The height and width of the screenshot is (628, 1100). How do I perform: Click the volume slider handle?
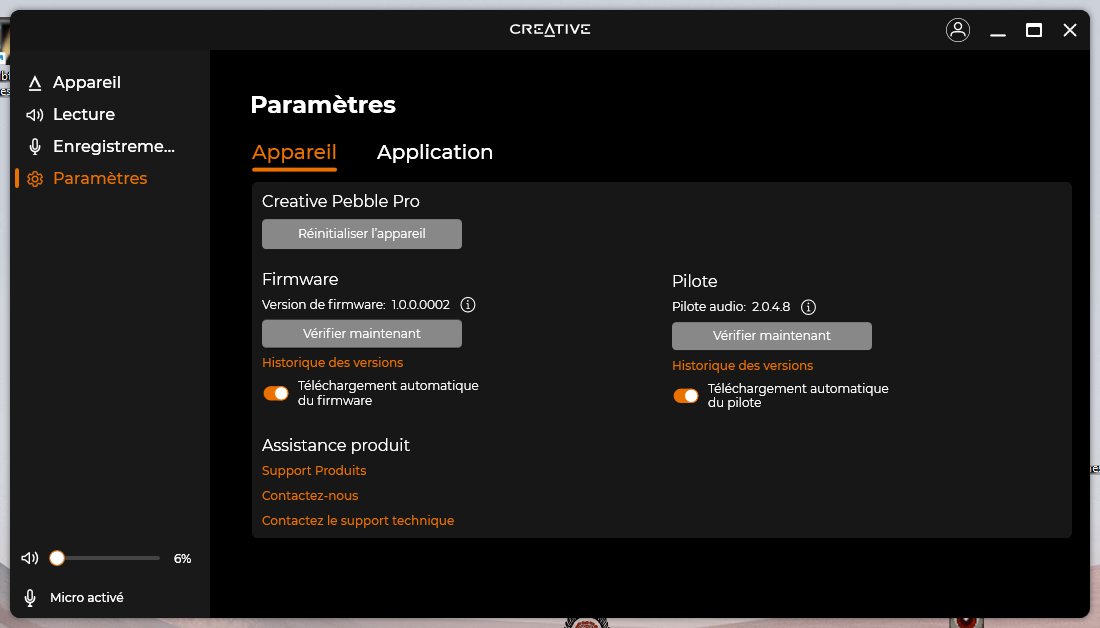coord(57,558)
